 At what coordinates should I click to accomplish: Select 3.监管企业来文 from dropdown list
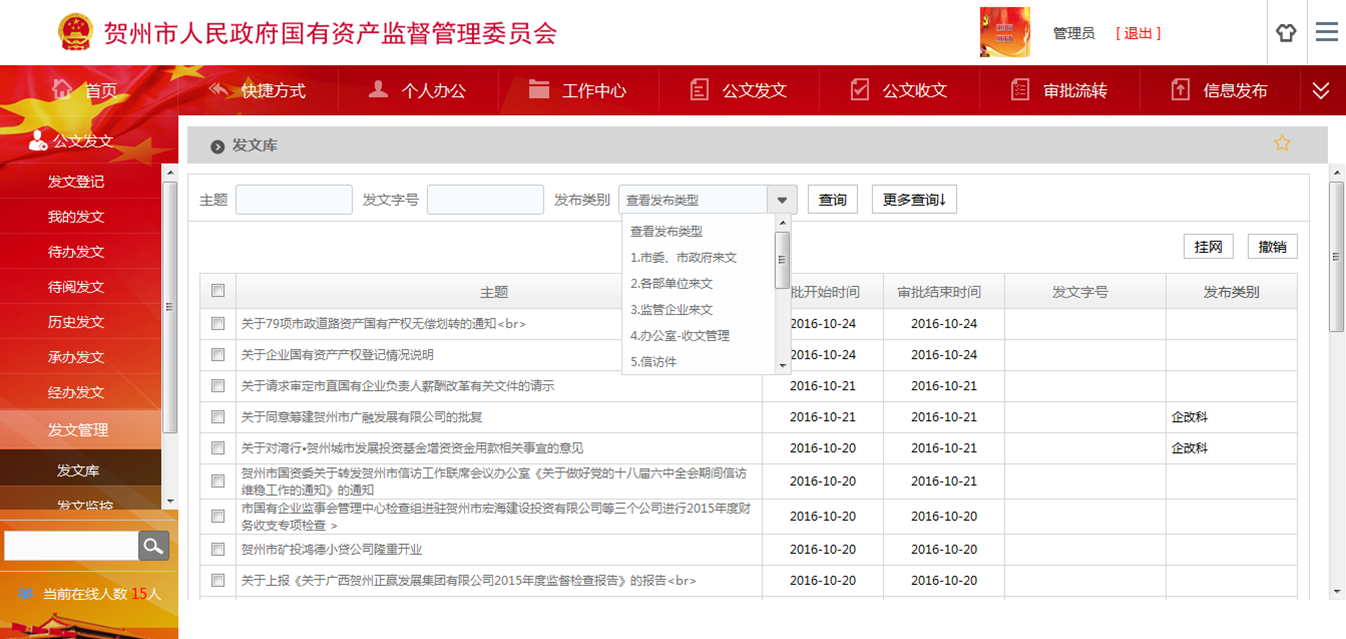point(672,310)
